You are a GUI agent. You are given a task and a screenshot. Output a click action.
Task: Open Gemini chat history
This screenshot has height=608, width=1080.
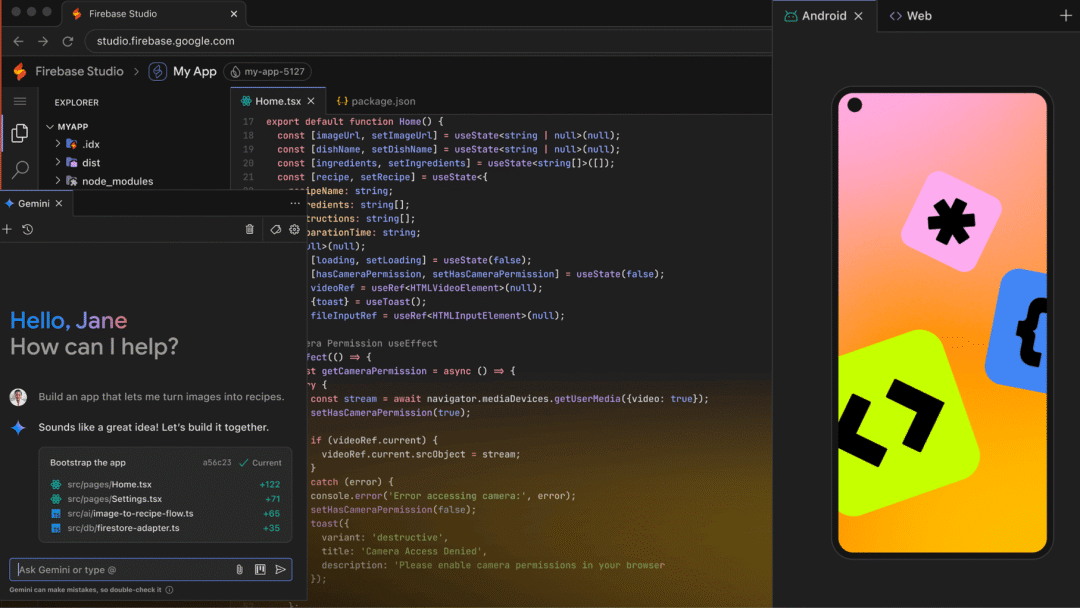pyautogui.click(x=28, y=229)
